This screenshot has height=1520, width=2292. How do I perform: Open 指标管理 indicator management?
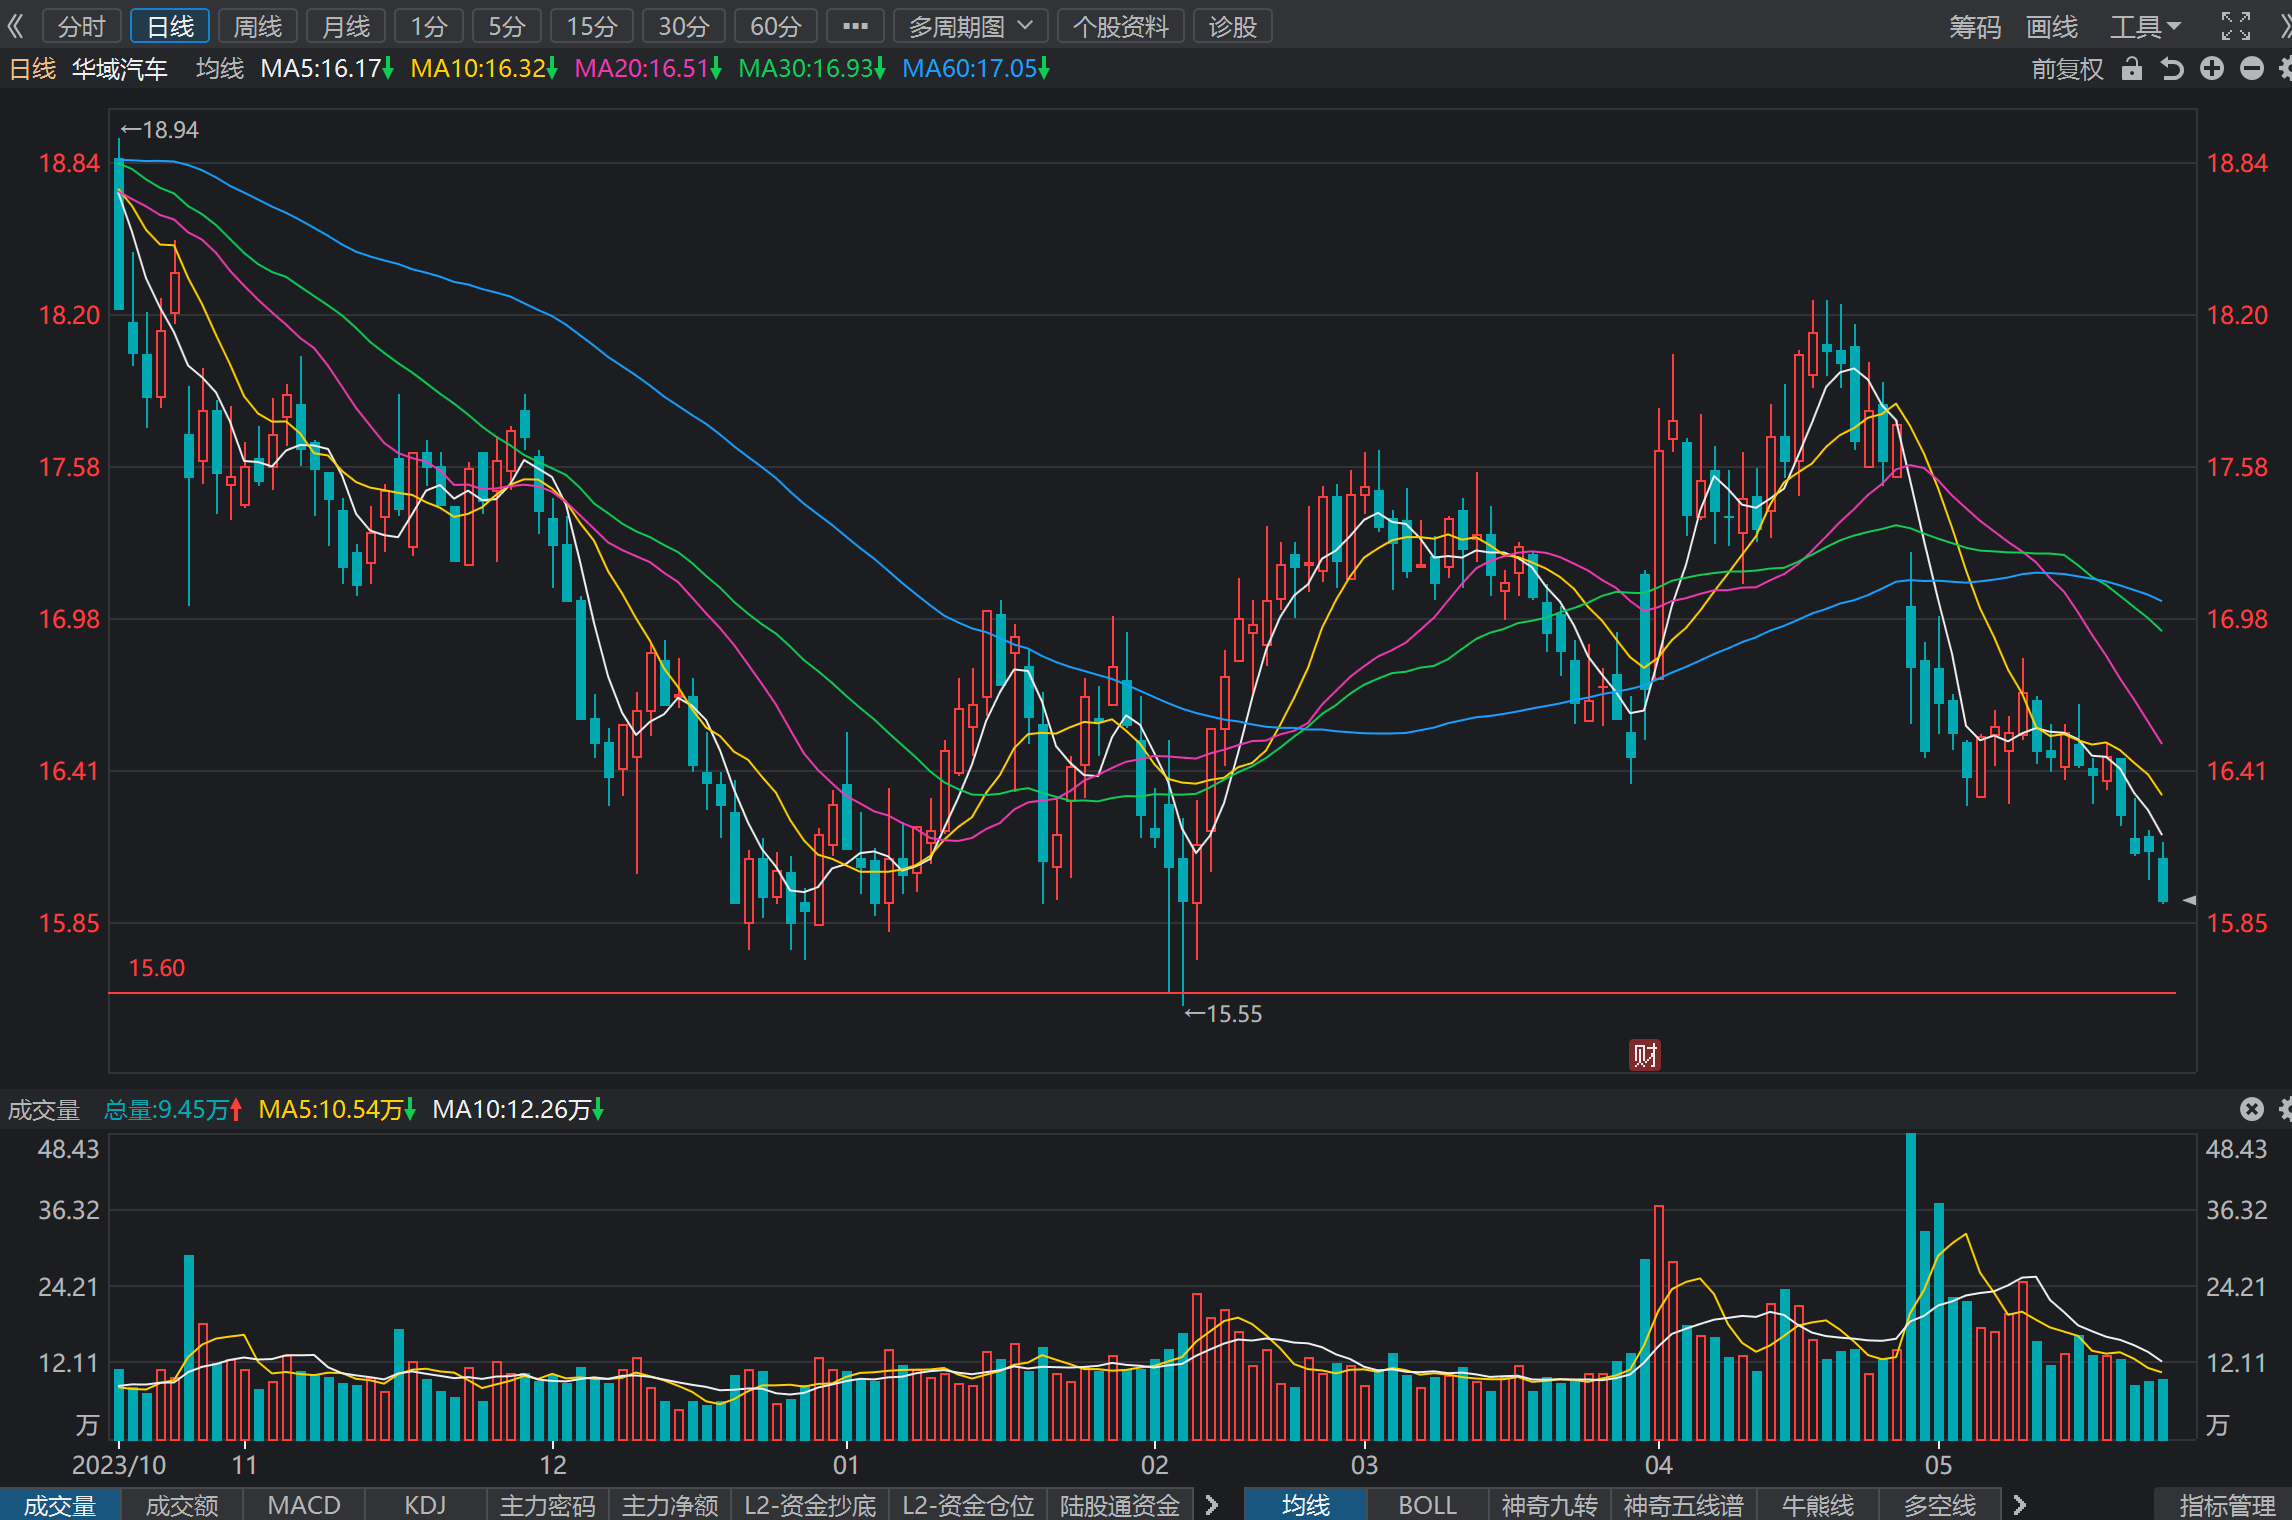2227,1504
